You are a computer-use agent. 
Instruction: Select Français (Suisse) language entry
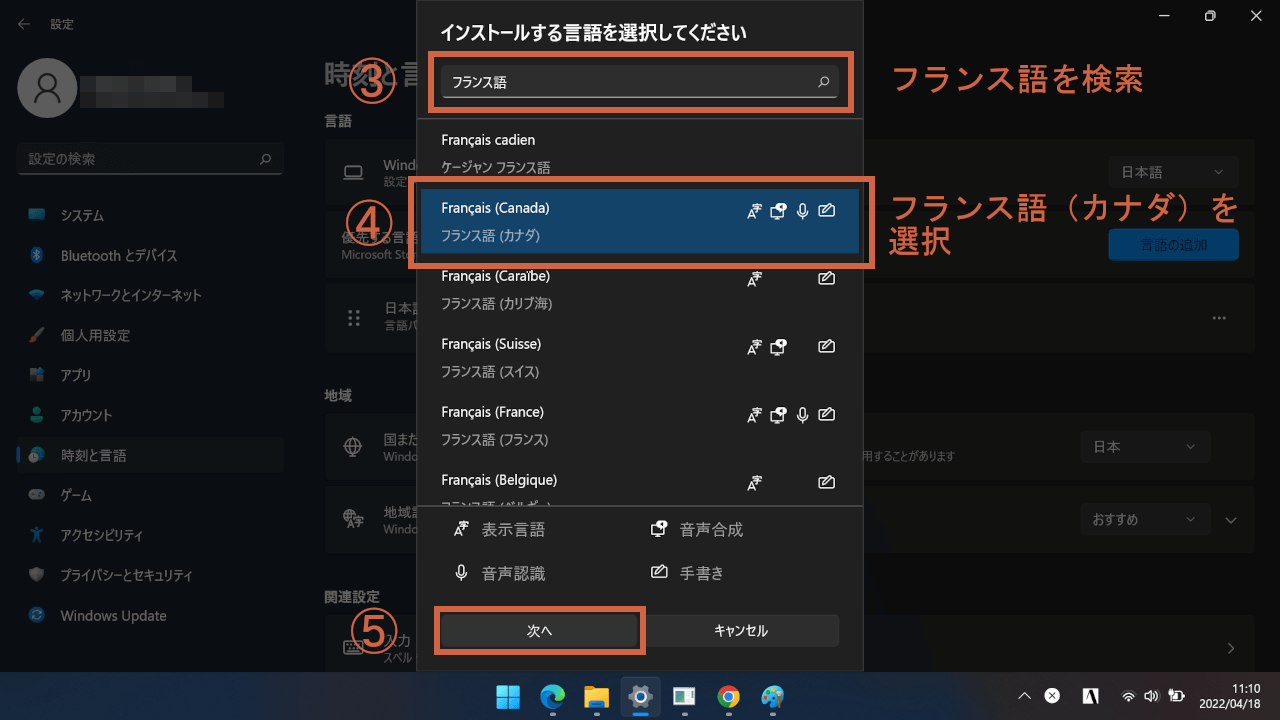(640, 357)
